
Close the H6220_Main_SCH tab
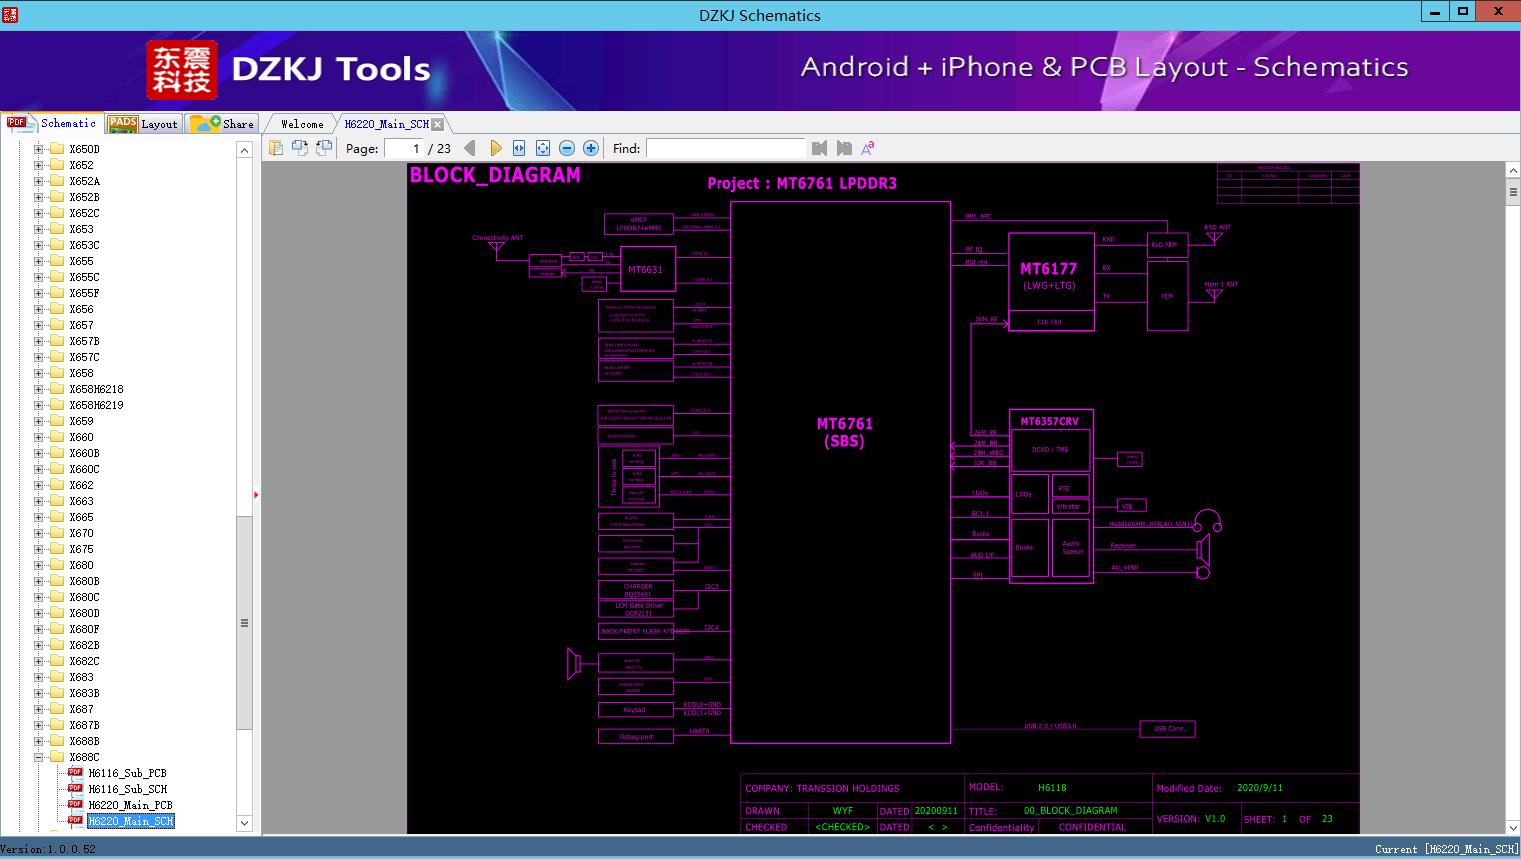point(438,124)
